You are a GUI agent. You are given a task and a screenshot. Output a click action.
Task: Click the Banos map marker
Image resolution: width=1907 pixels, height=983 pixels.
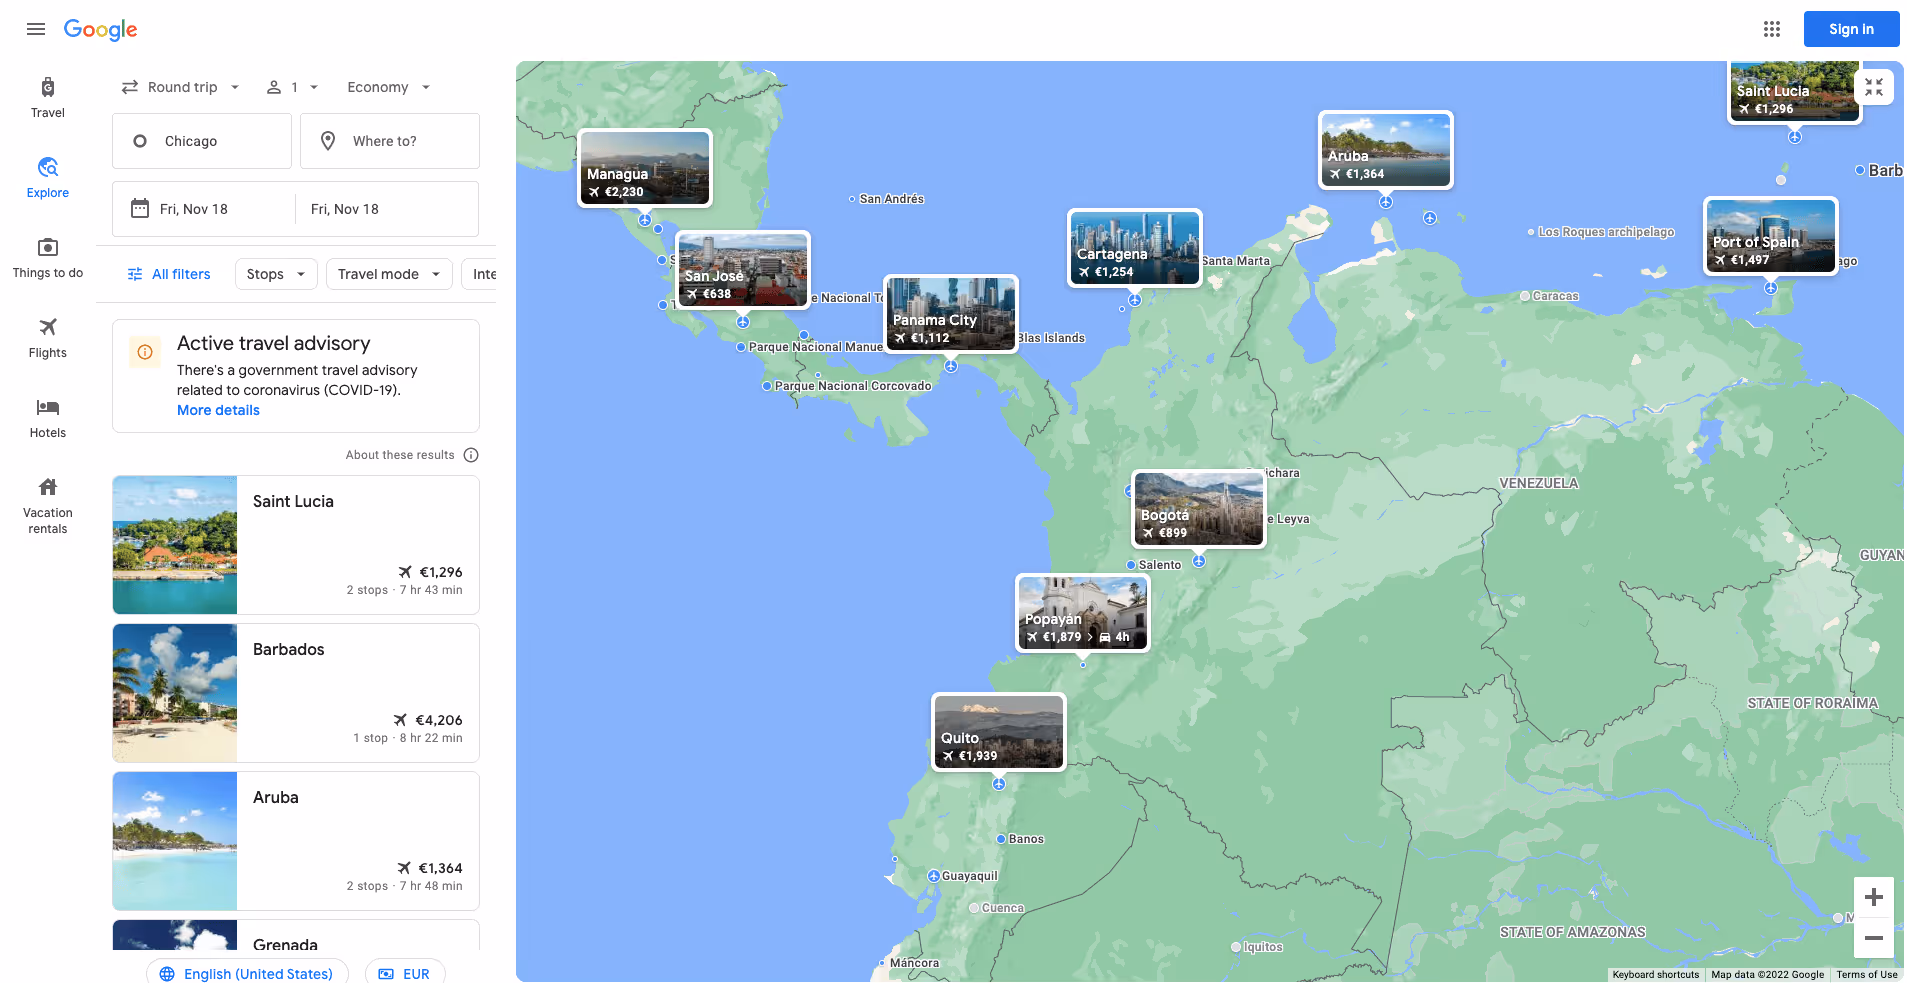tap(1001, 839)
